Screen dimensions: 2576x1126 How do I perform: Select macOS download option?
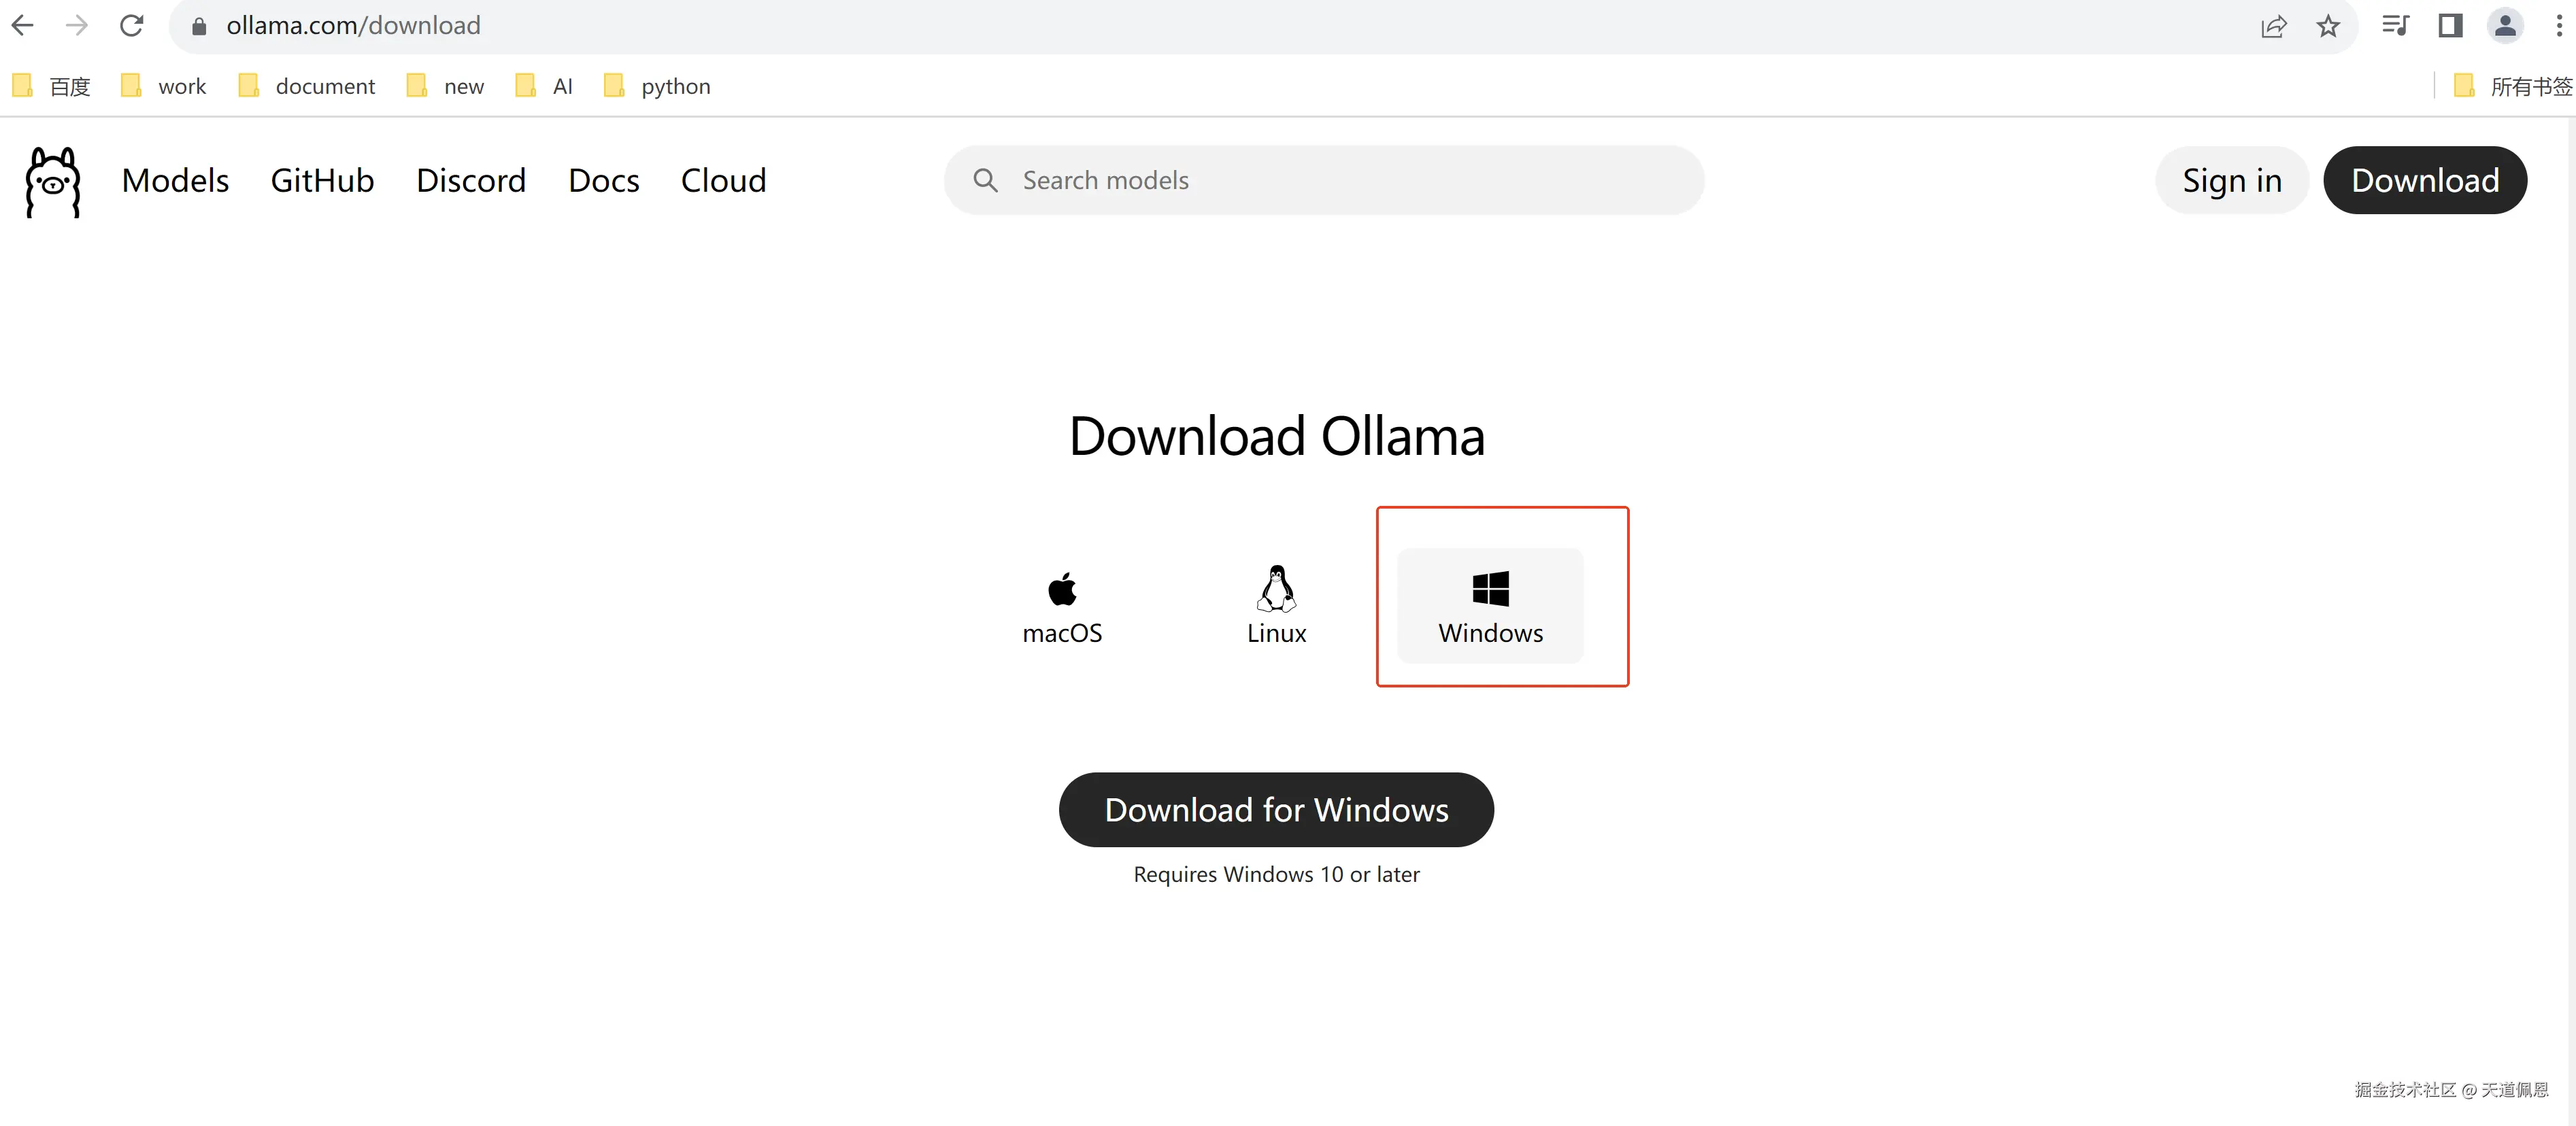coord(1062,606)
